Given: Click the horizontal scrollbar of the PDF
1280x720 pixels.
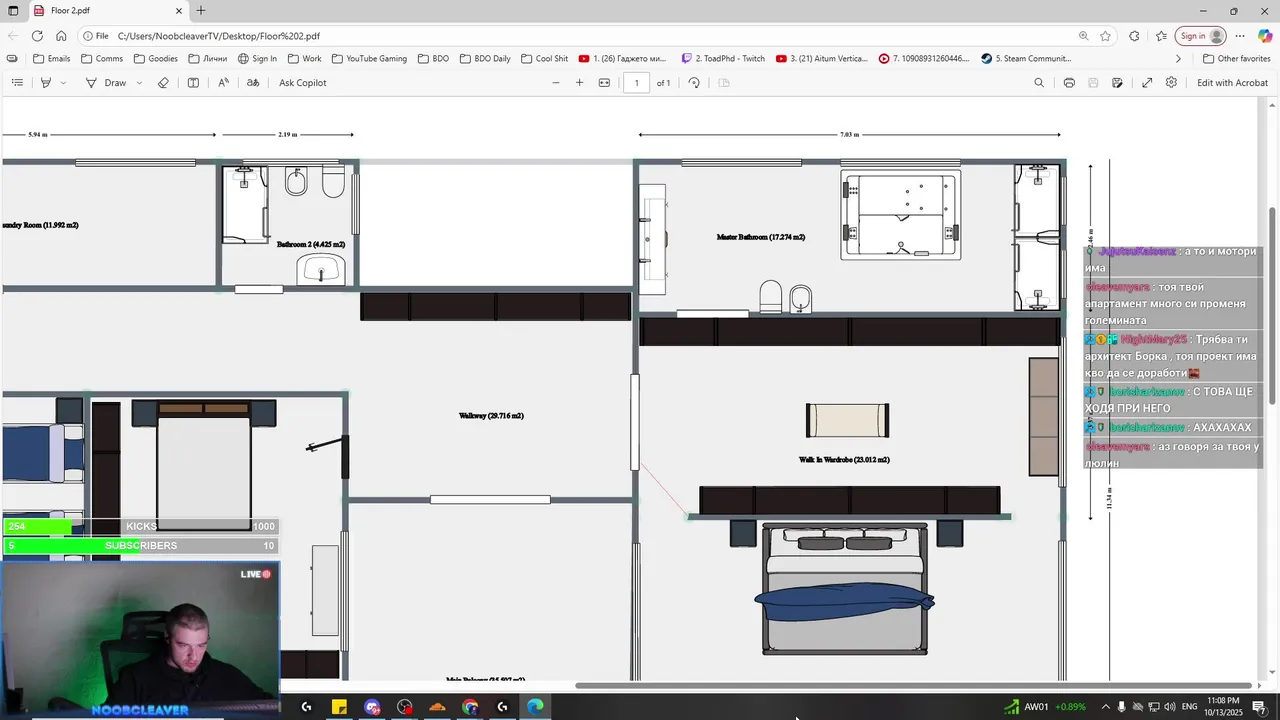Looking at the screenshot, I should tap(914, 686).
